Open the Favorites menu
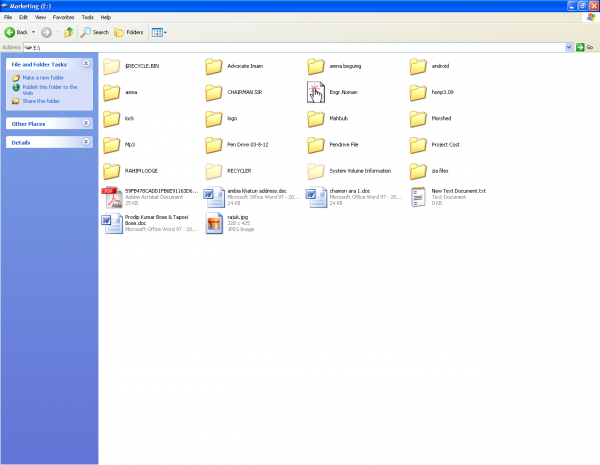600x465 pixels. [x=62, y=17]
